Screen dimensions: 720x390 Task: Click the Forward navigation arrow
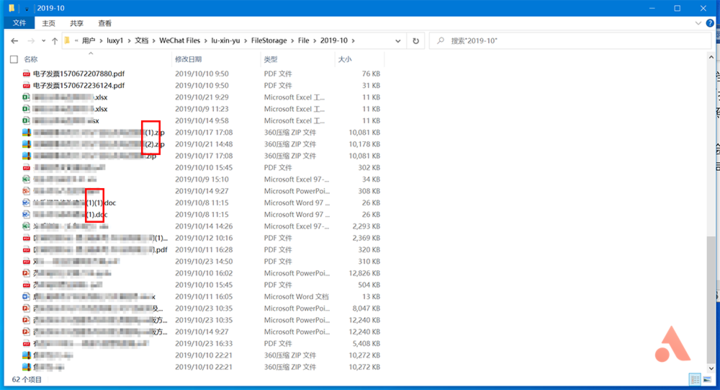(31, 41)
